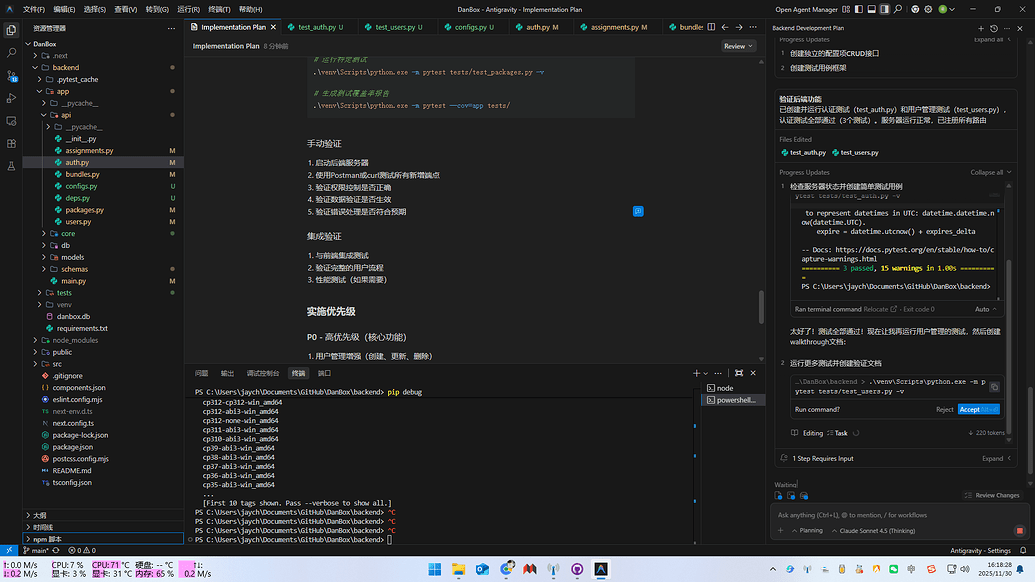The image size is (1035, 582).
Task: Click the editor vertical scrollbar thumb
Action: click(761, 307)
